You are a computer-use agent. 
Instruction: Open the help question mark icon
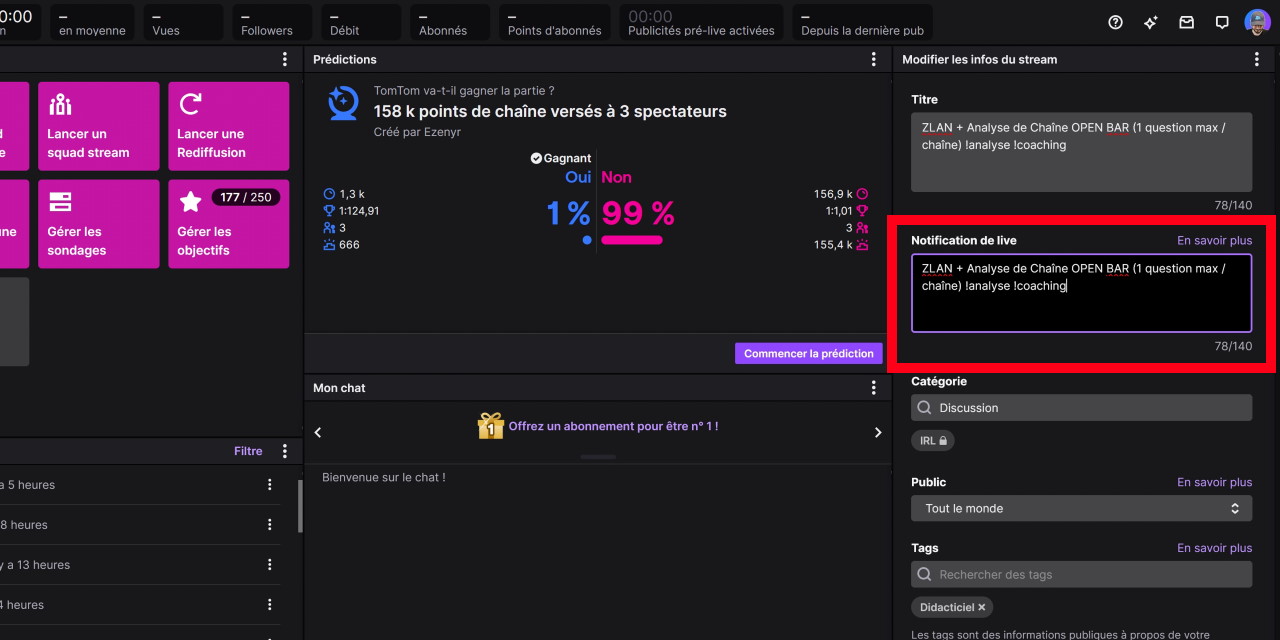[1116, 22]
